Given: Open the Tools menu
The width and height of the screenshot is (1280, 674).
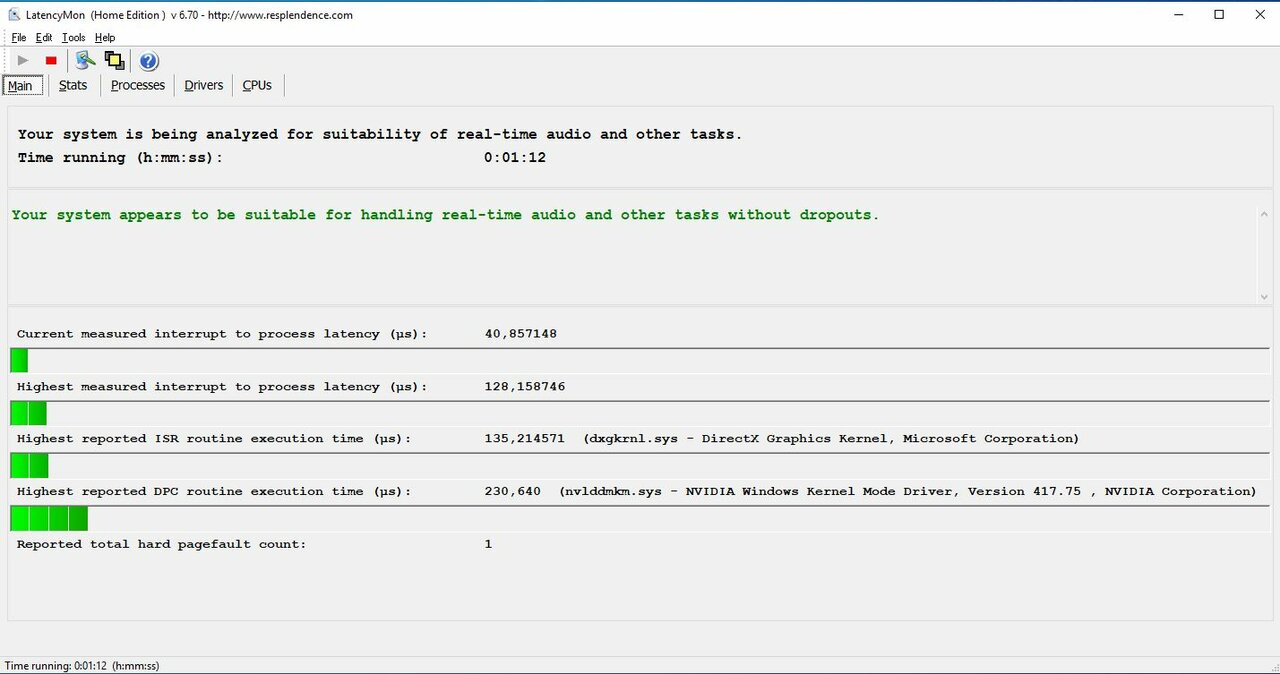Looking at the screenshot, I should [x=73, y=38].
